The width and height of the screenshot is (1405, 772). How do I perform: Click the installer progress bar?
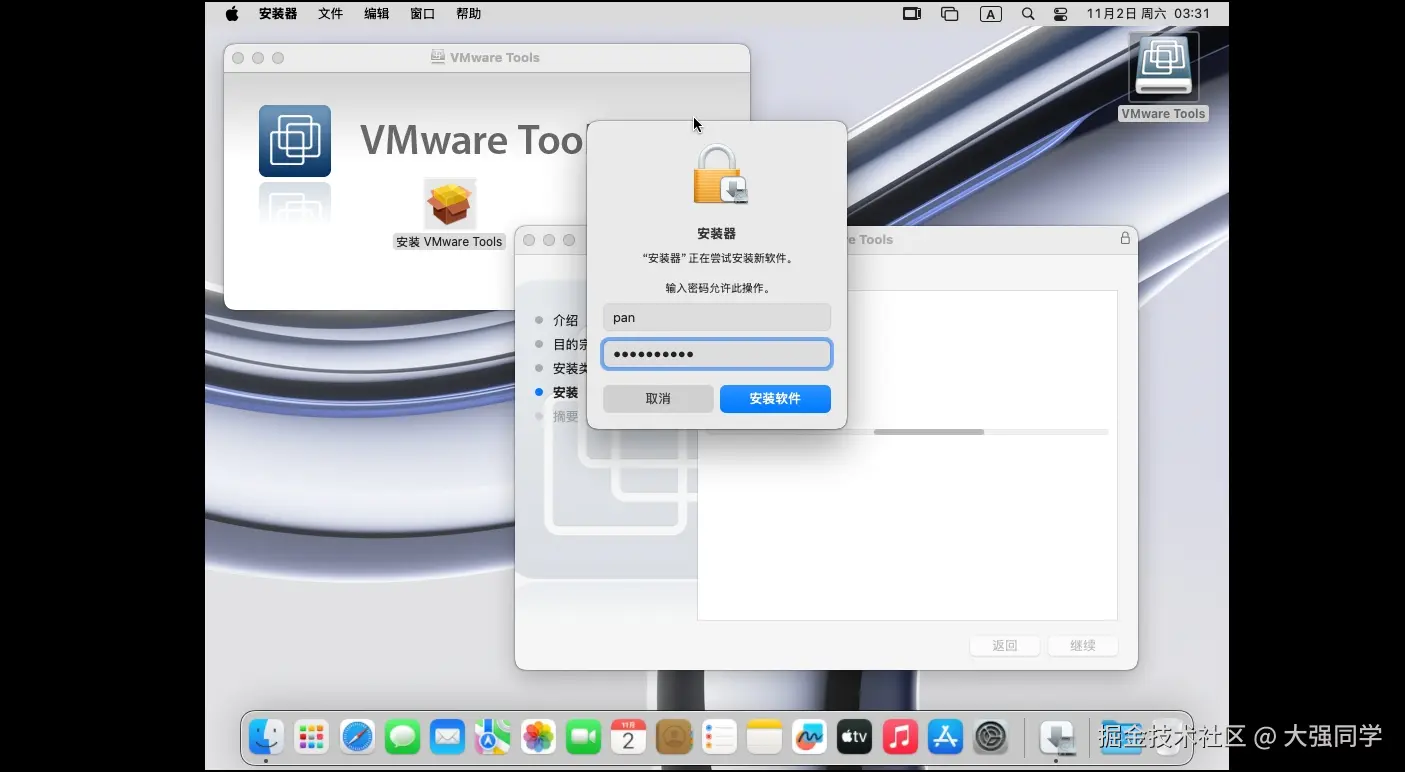click(x=908, y=432)
